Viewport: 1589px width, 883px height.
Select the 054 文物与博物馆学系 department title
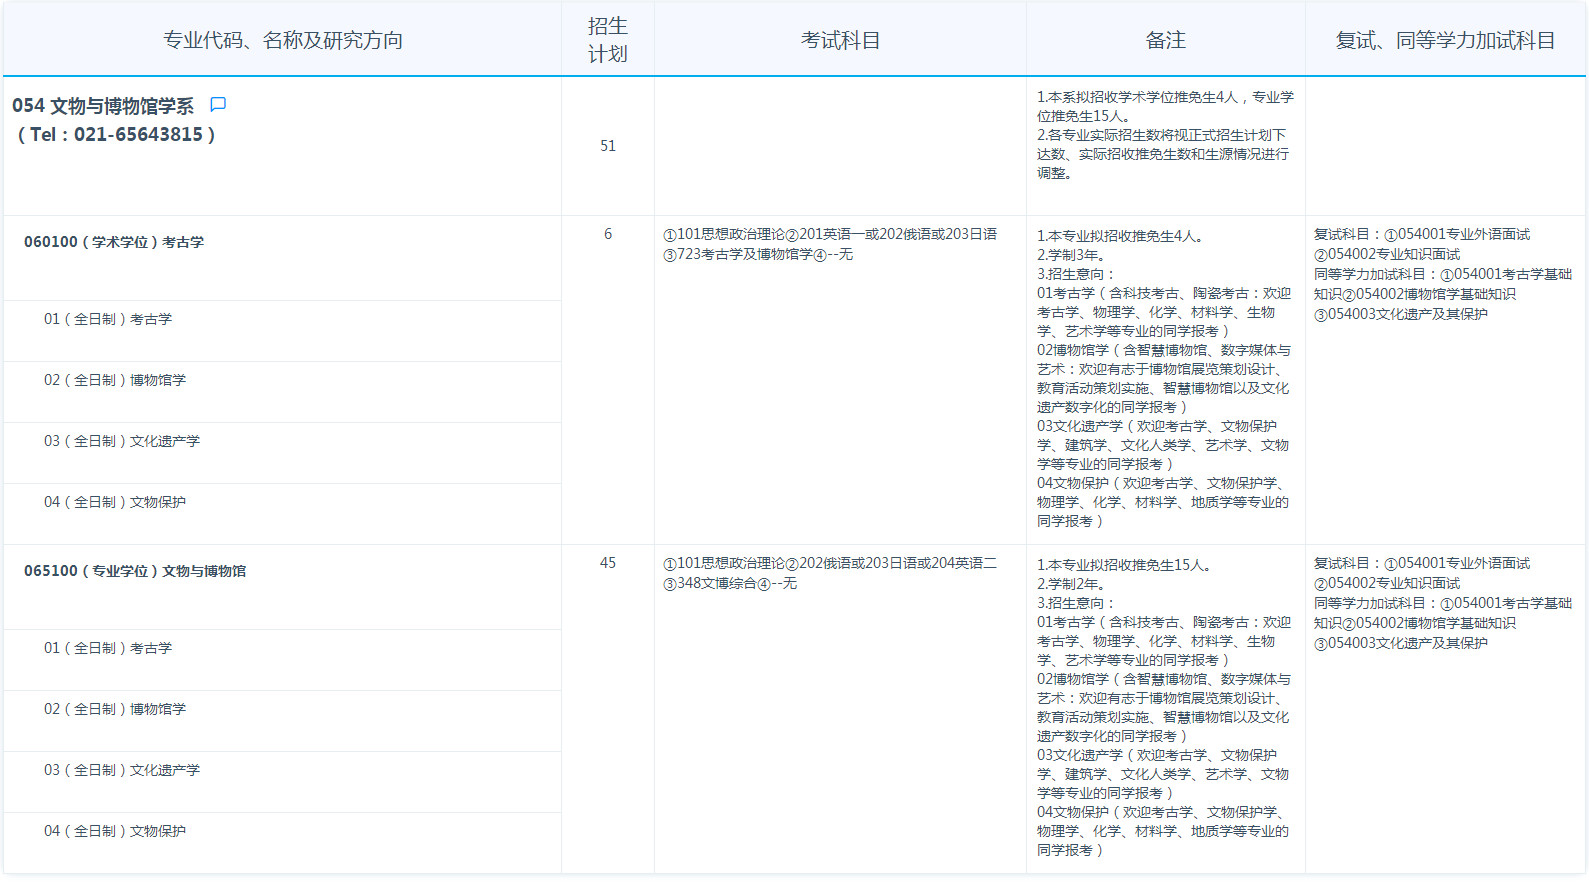[x=103, y=106]
